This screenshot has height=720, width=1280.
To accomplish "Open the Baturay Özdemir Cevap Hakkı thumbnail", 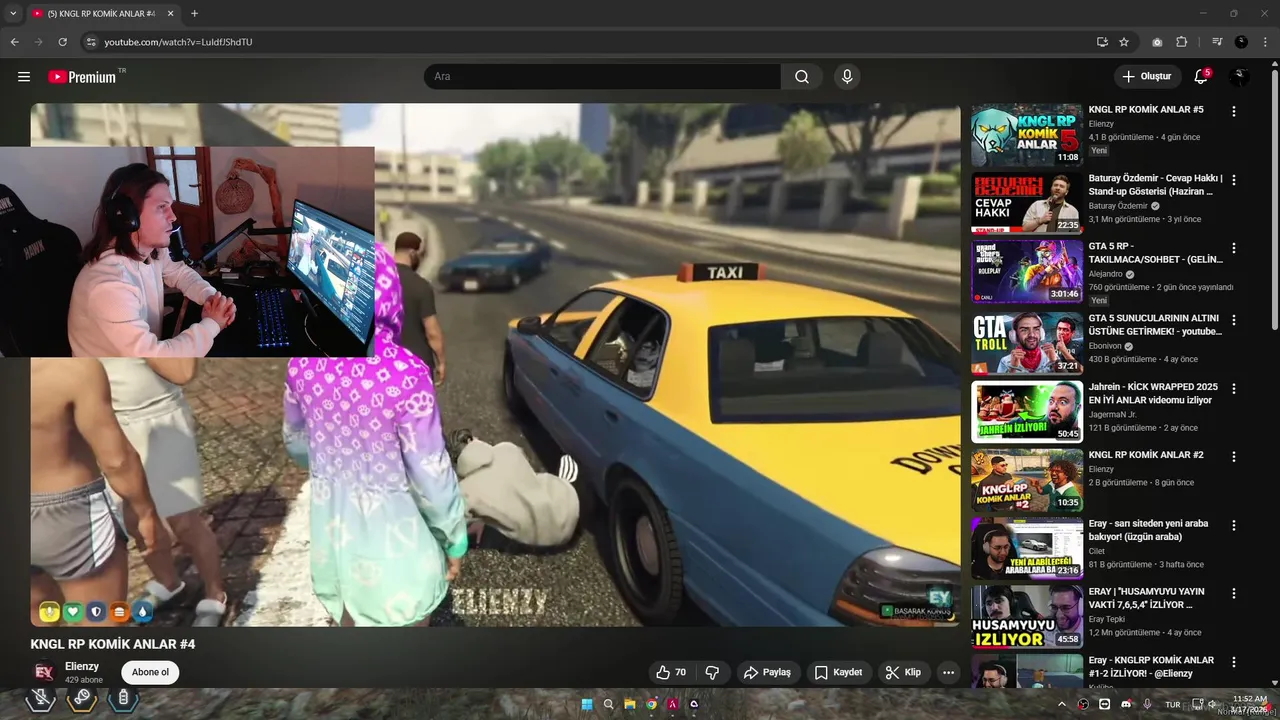I will [x=1027, y=203].
